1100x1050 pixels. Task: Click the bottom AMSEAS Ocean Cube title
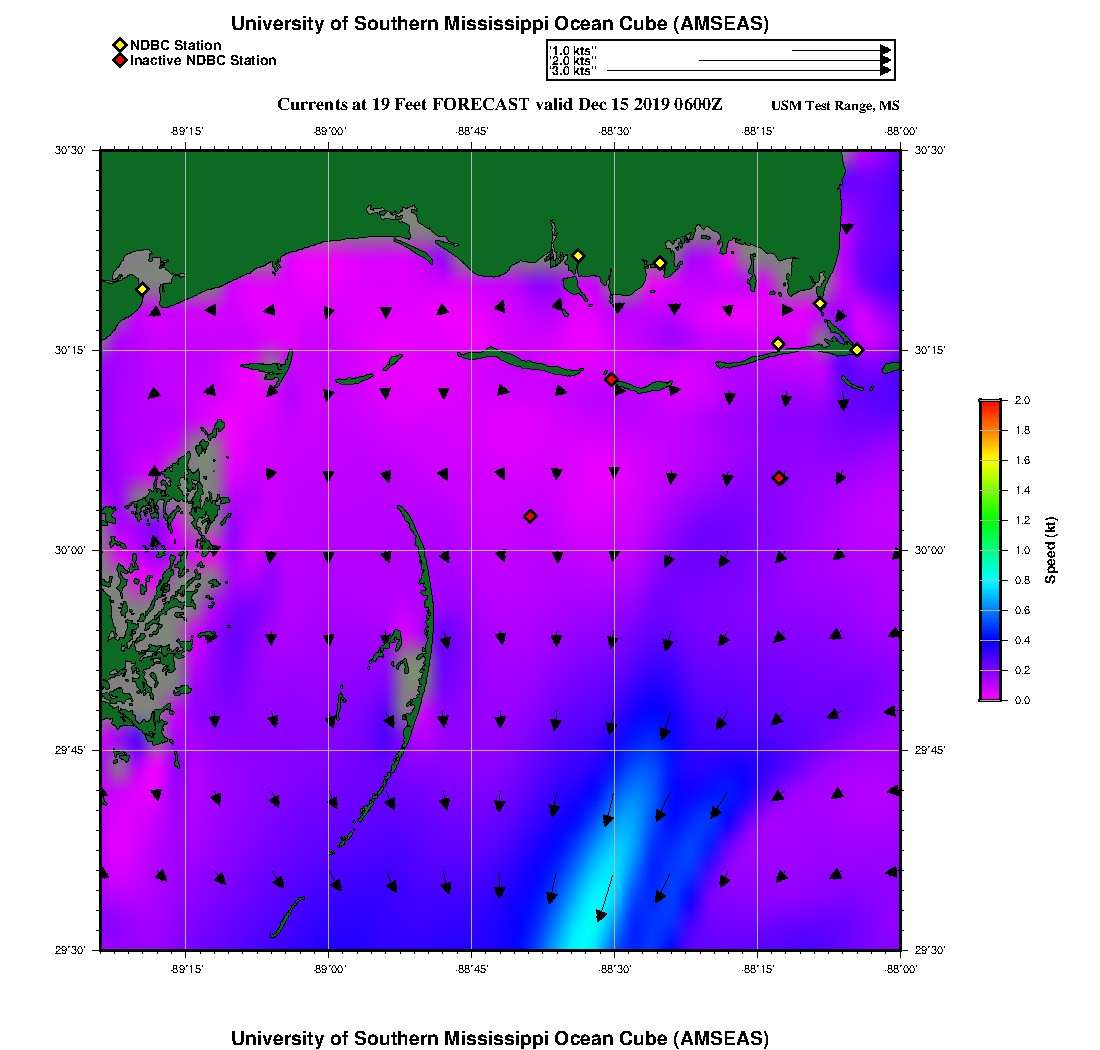(x=499, y=1037)
